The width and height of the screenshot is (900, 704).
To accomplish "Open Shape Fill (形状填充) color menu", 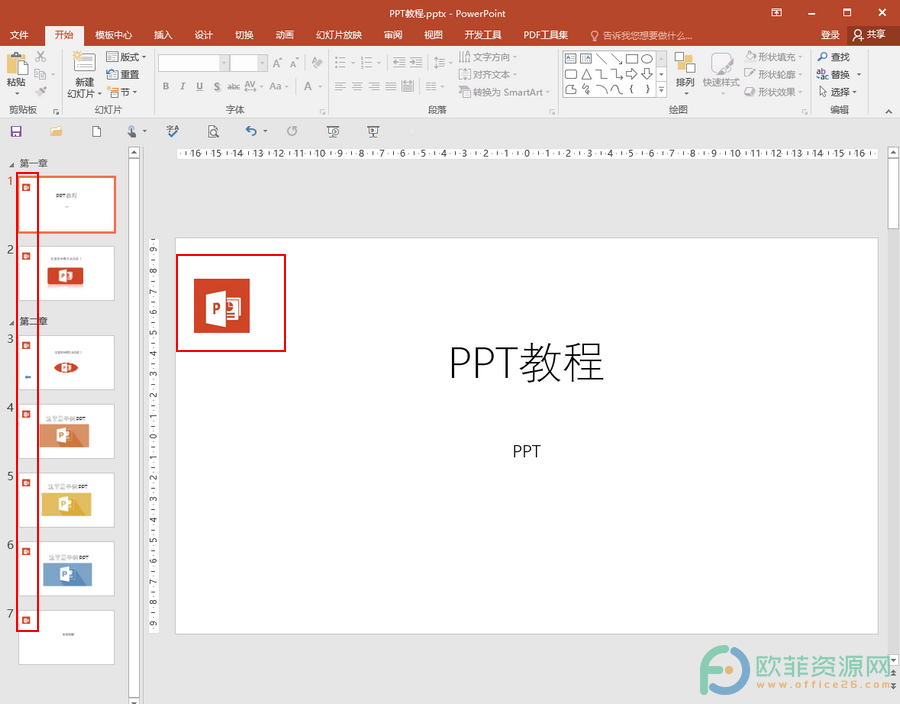I will [774, 57].
